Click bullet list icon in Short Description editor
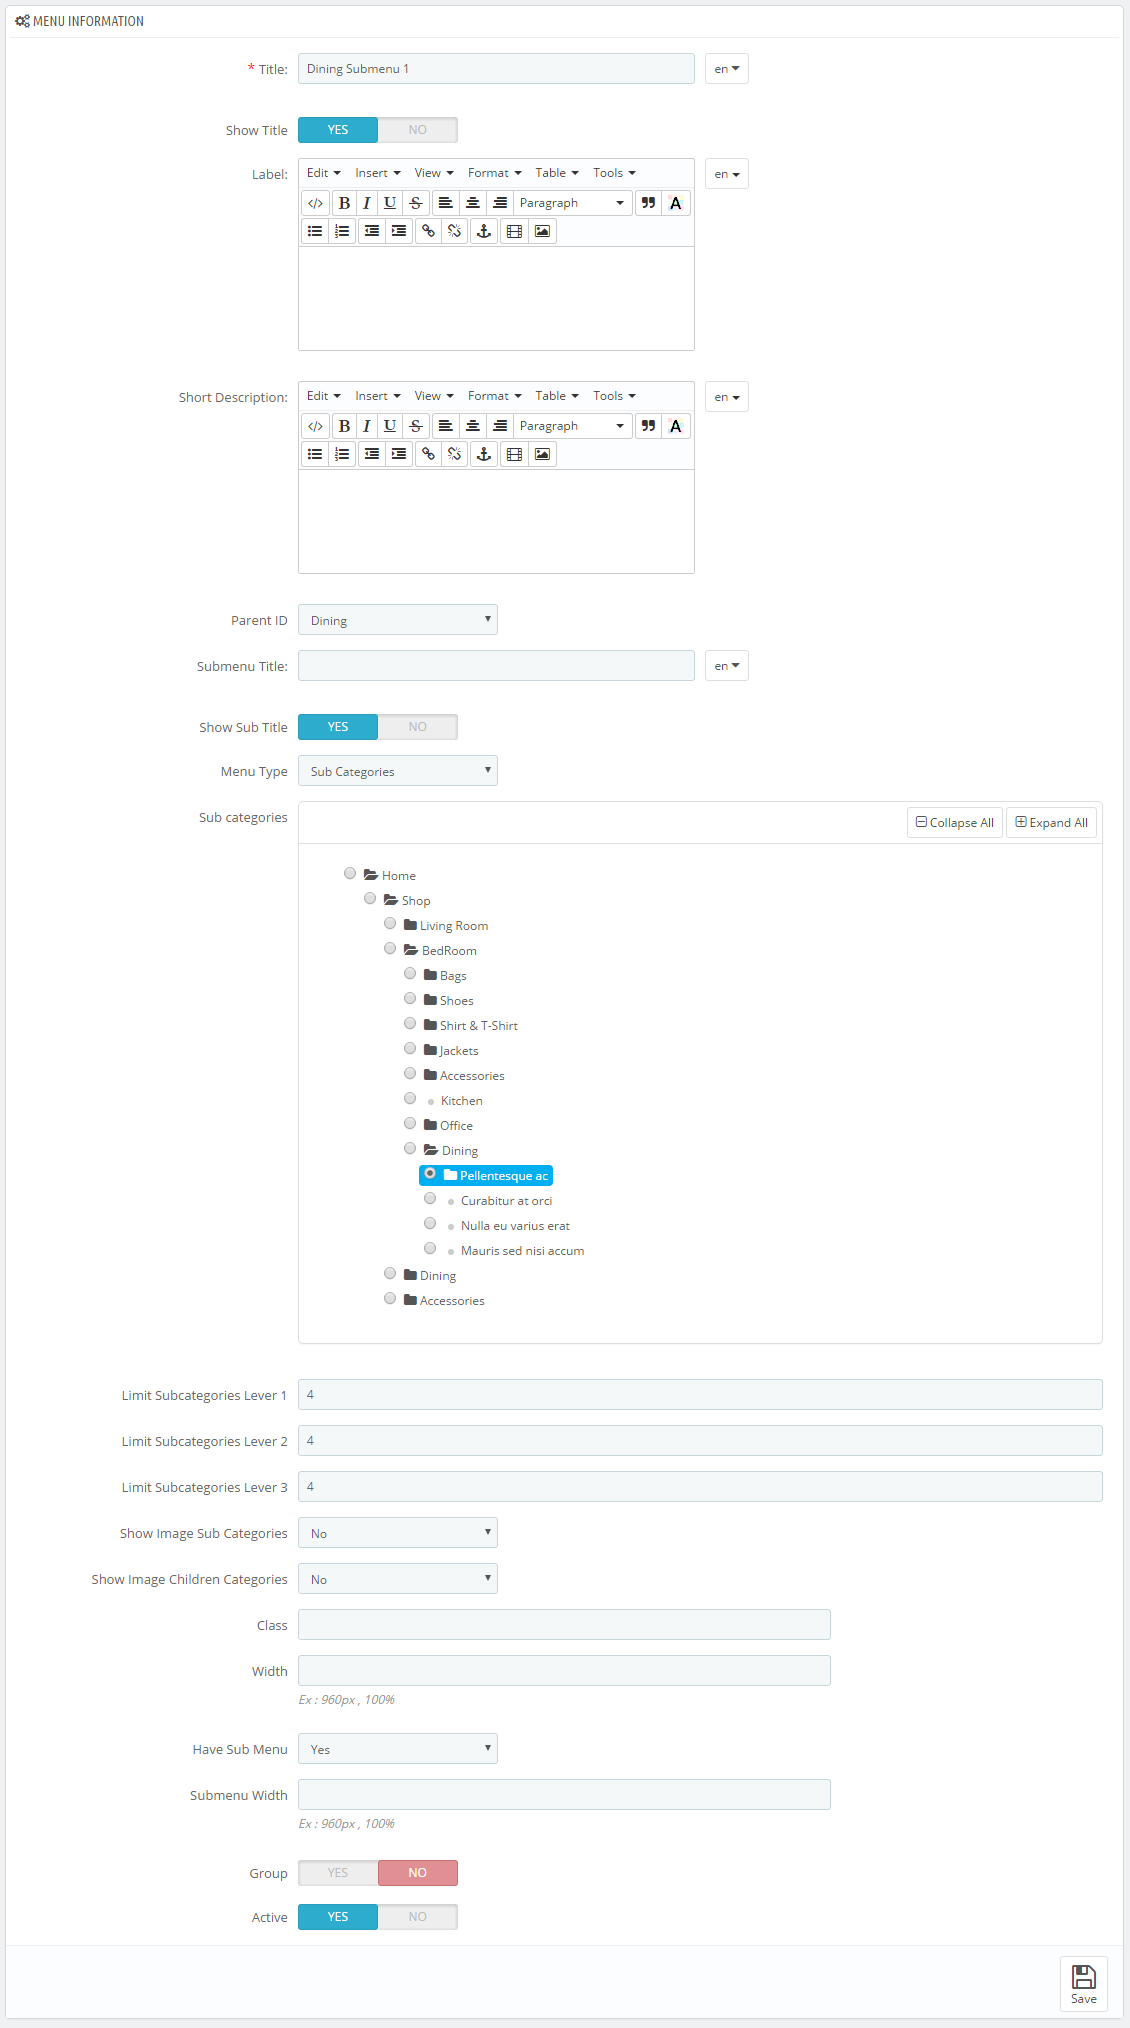The image size is (1130, 2028). tap(315, 454)
